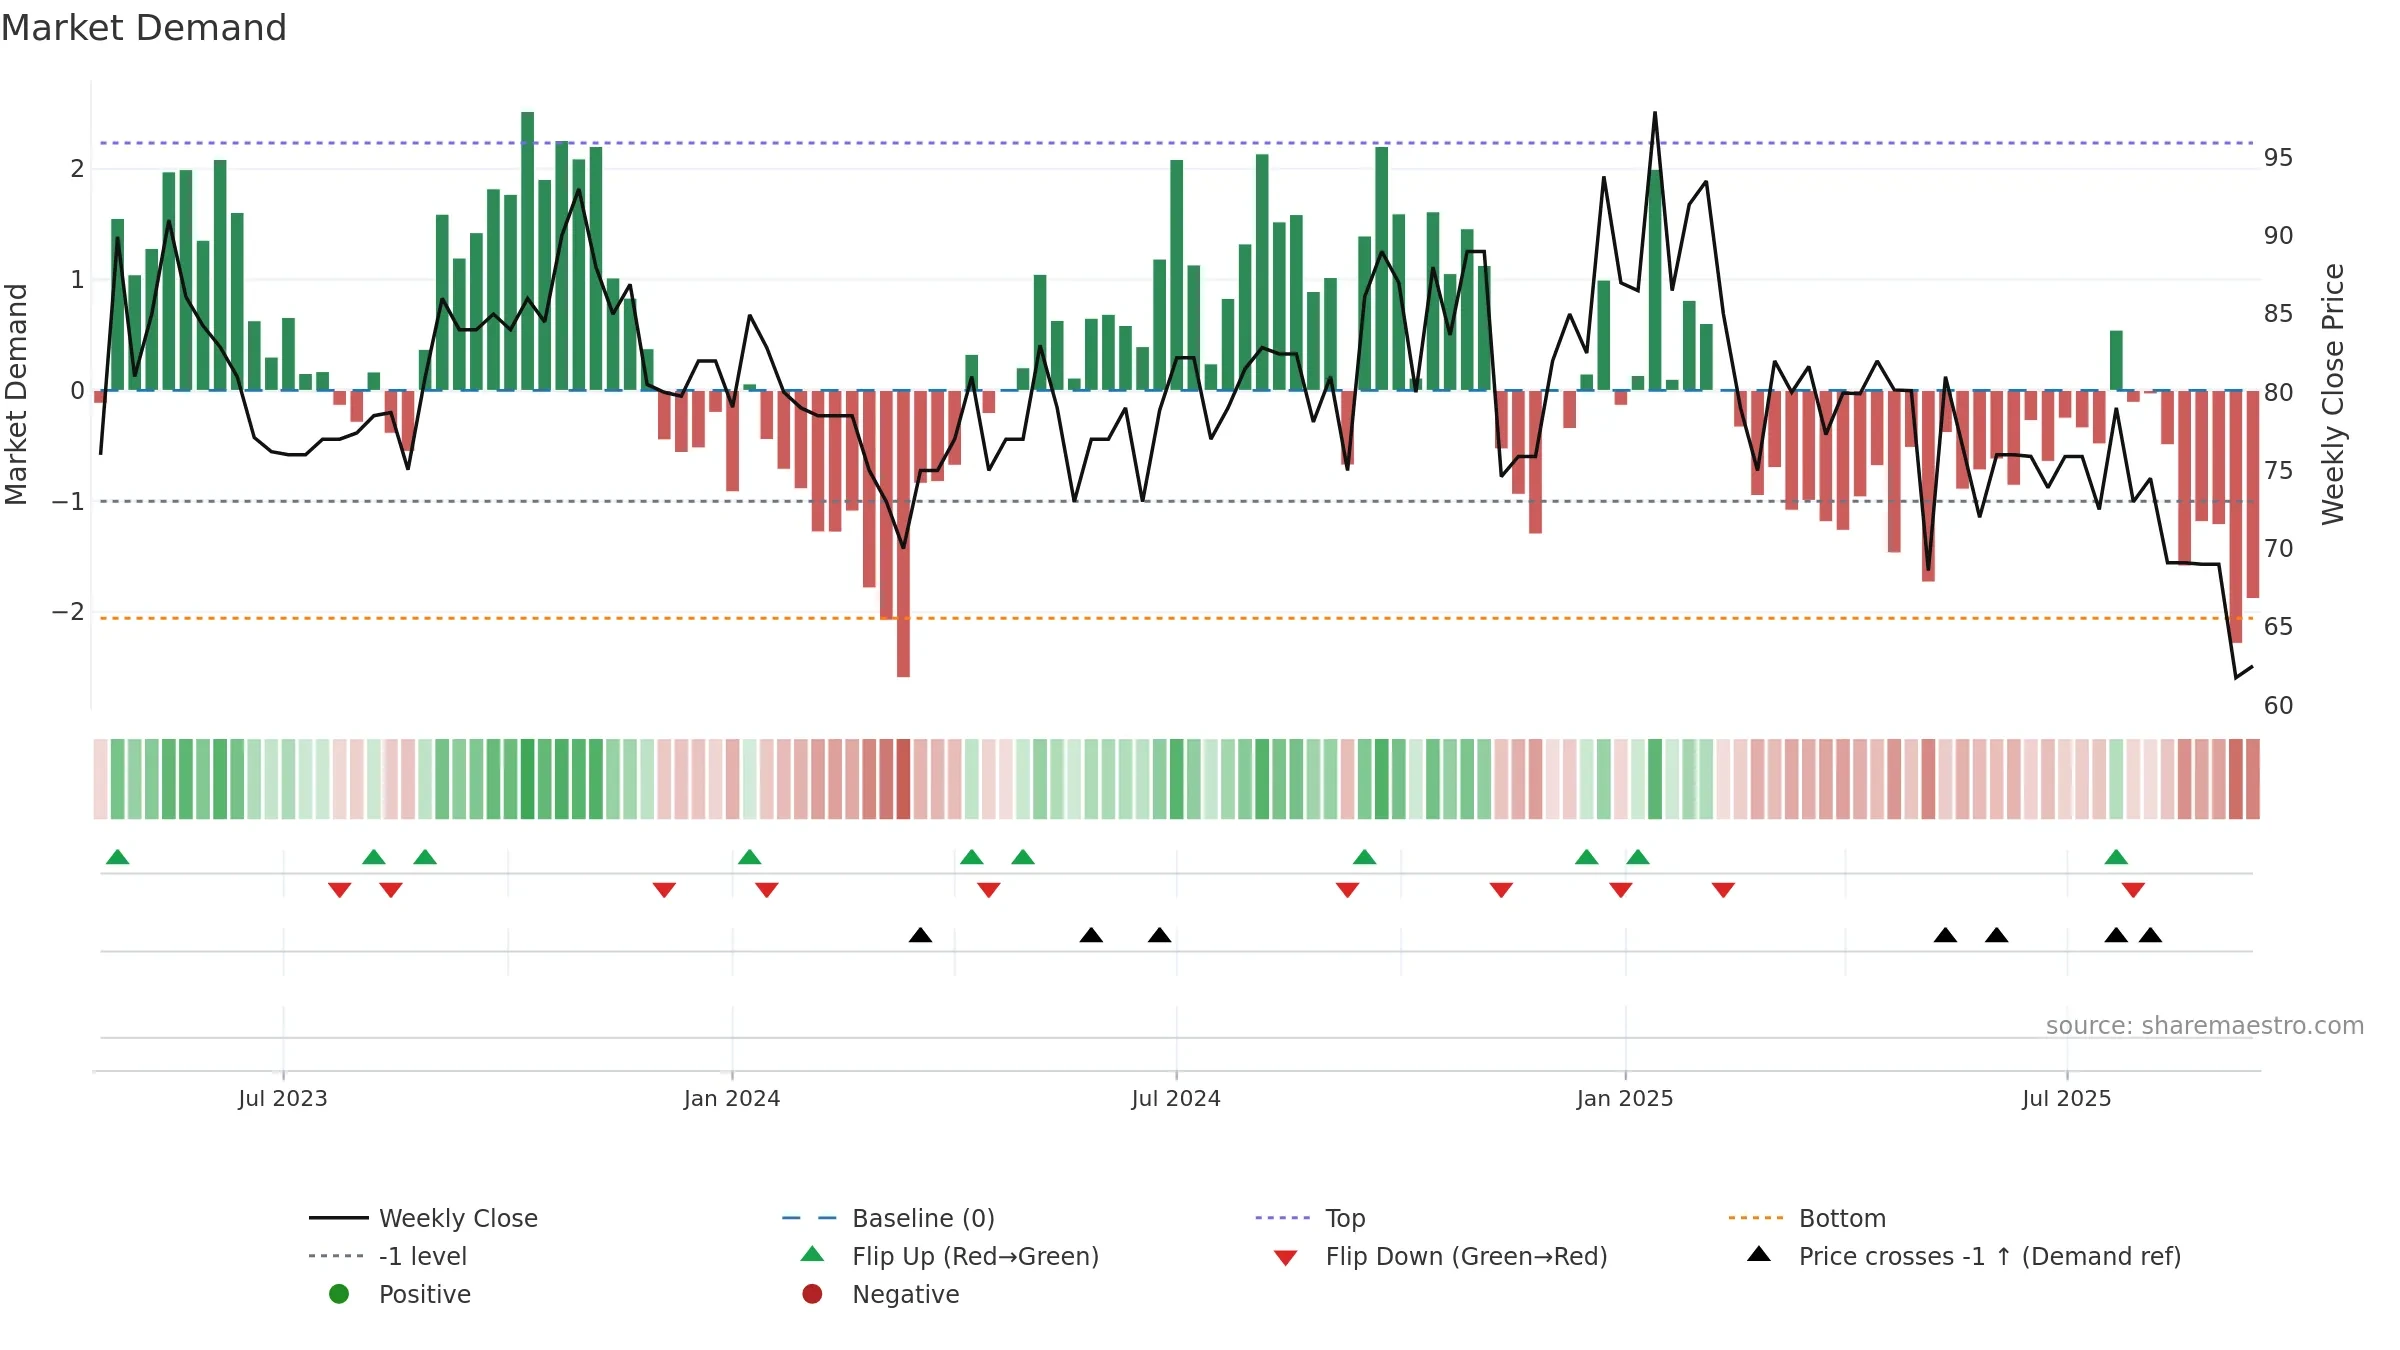This screenshot has width=2400, height=1350.
Task: Click the leftmost black price-cross triangle marker
Action: point(920,935)
